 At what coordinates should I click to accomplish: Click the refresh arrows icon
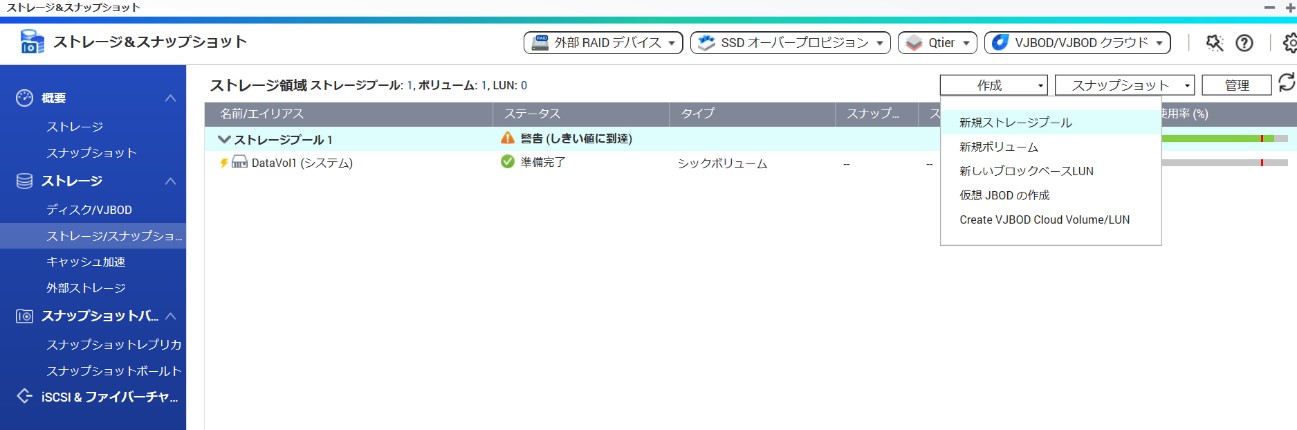[x=1286, y=84]
